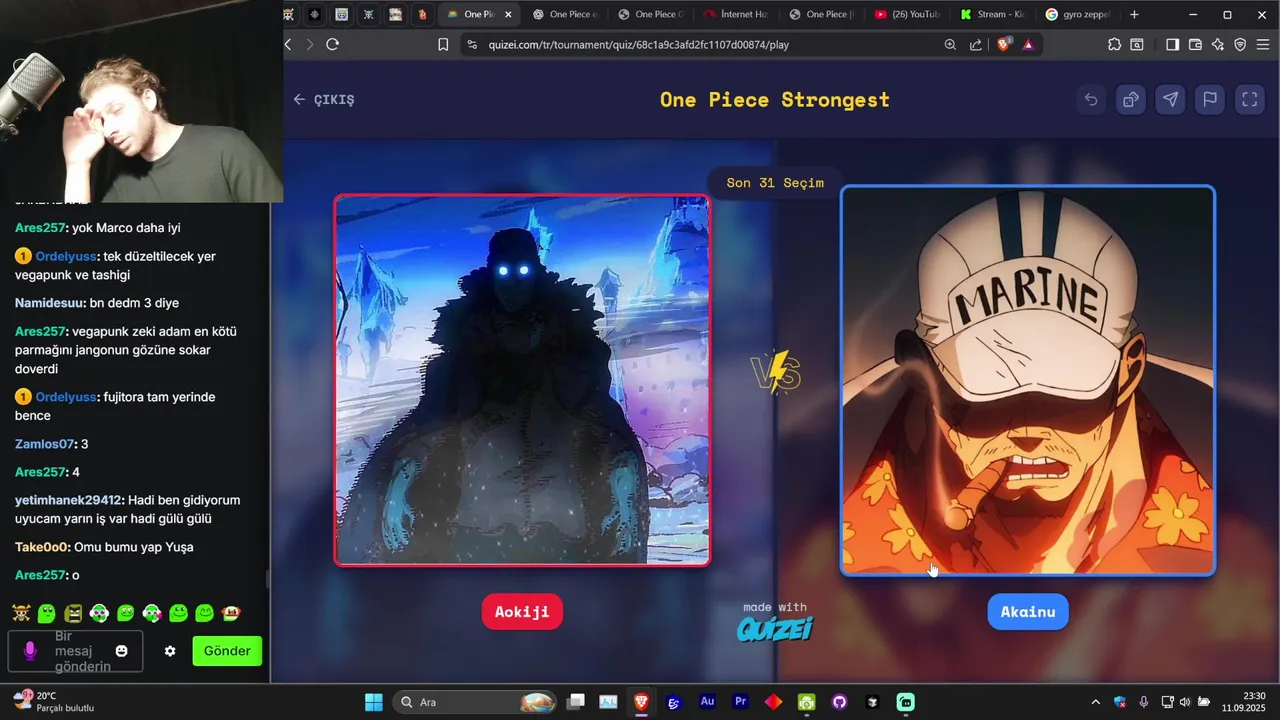Screen dimensions: 1280x720
Task: Click the quizei.com address bar URL
Action: click(638, 44)
